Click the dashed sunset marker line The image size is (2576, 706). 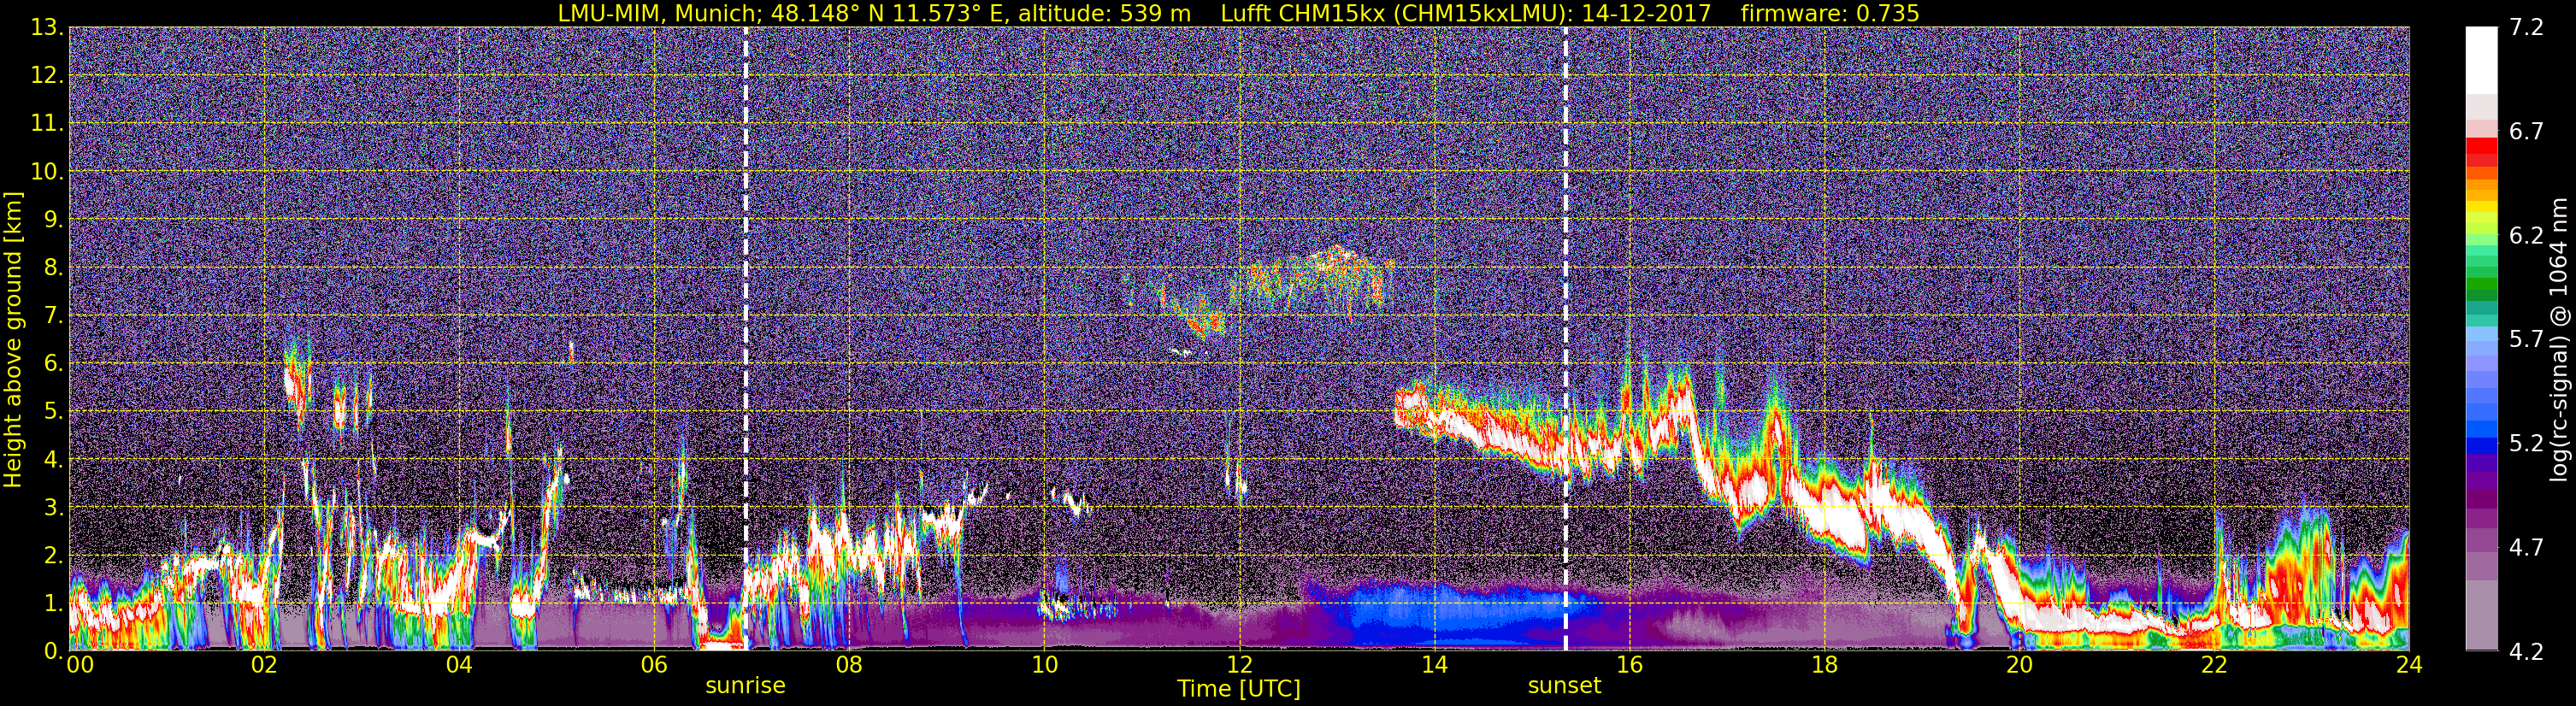pyautogui.click(x=1565, y=339)
